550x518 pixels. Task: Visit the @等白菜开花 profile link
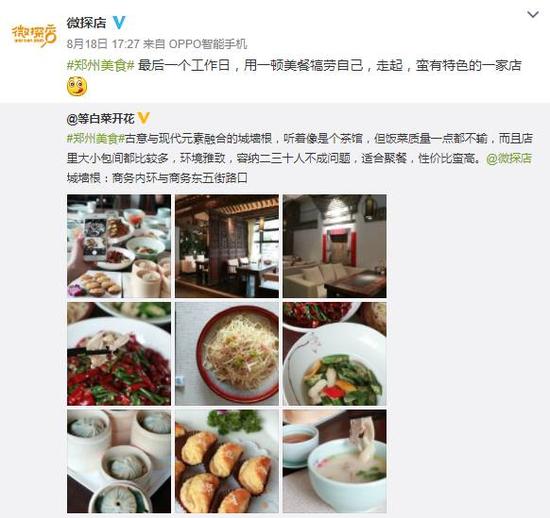pos(100,119)
